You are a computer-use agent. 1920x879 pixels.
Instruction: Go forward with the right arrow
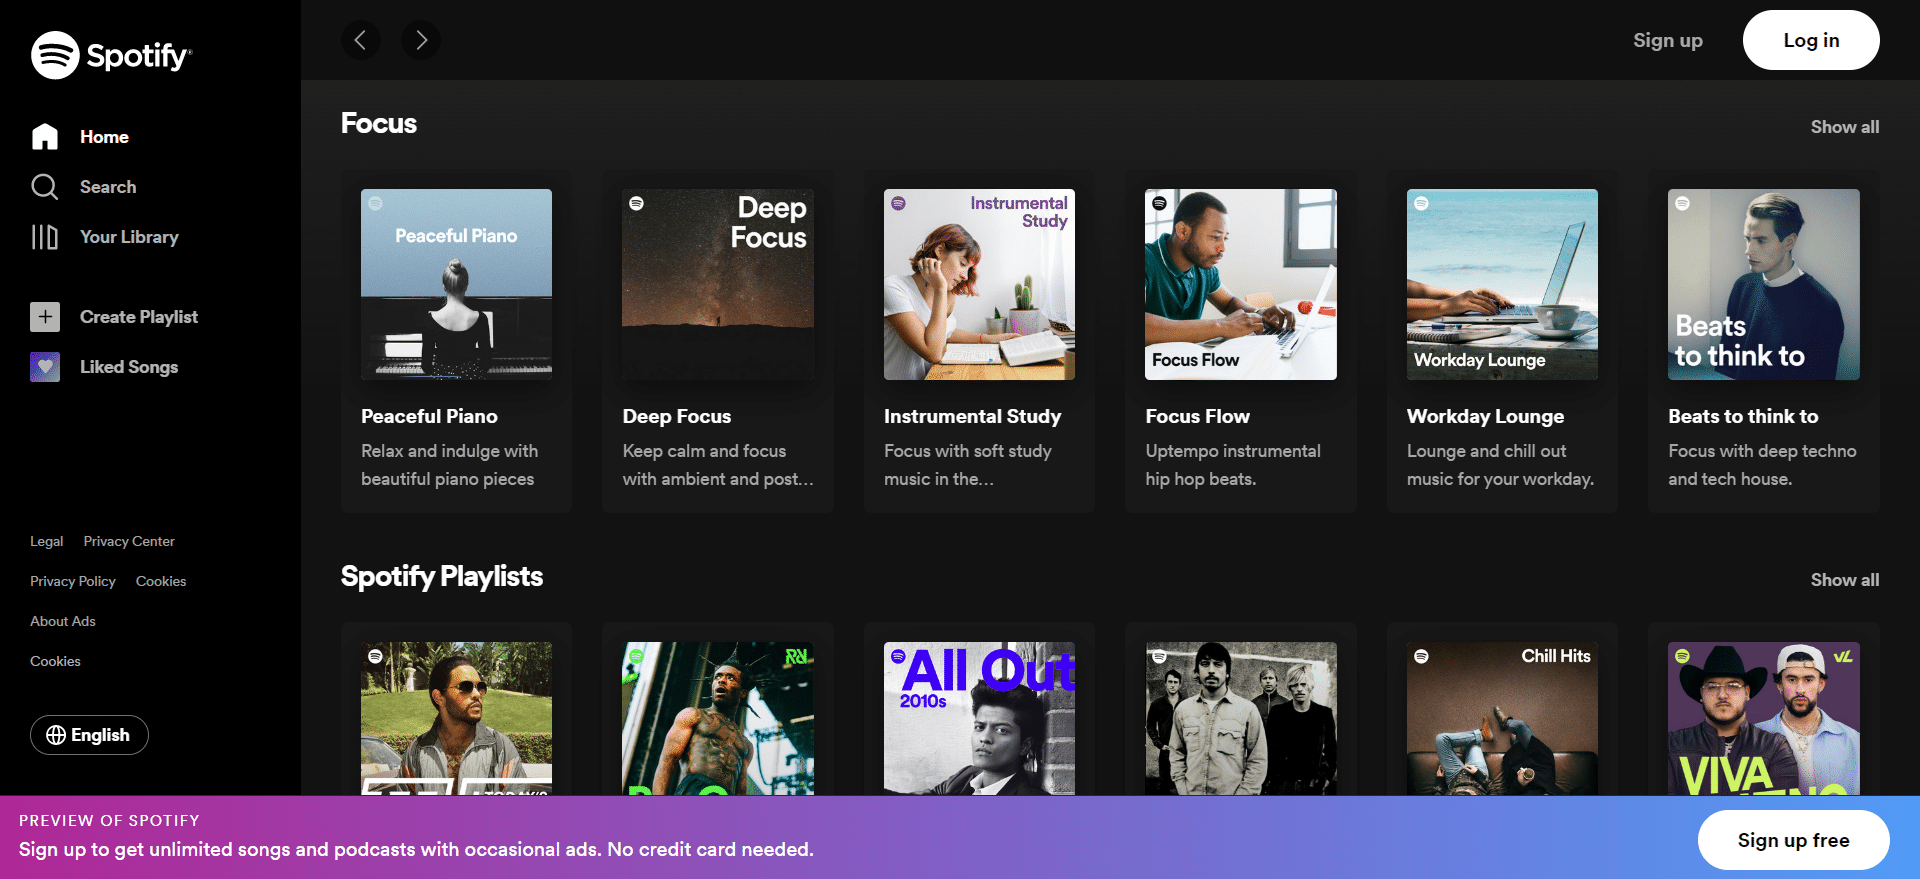(421, 40)
